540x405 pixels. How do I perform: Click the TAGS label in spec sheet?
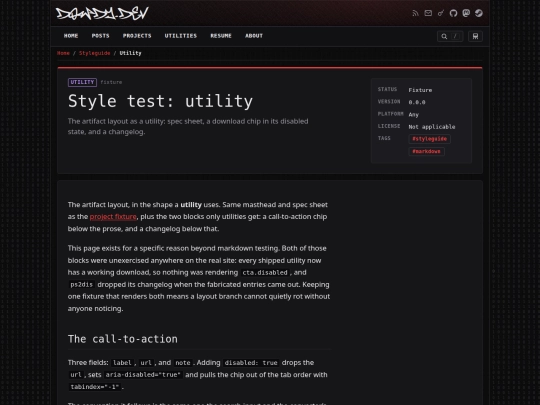pyautogui.click(x=384, y=138)
